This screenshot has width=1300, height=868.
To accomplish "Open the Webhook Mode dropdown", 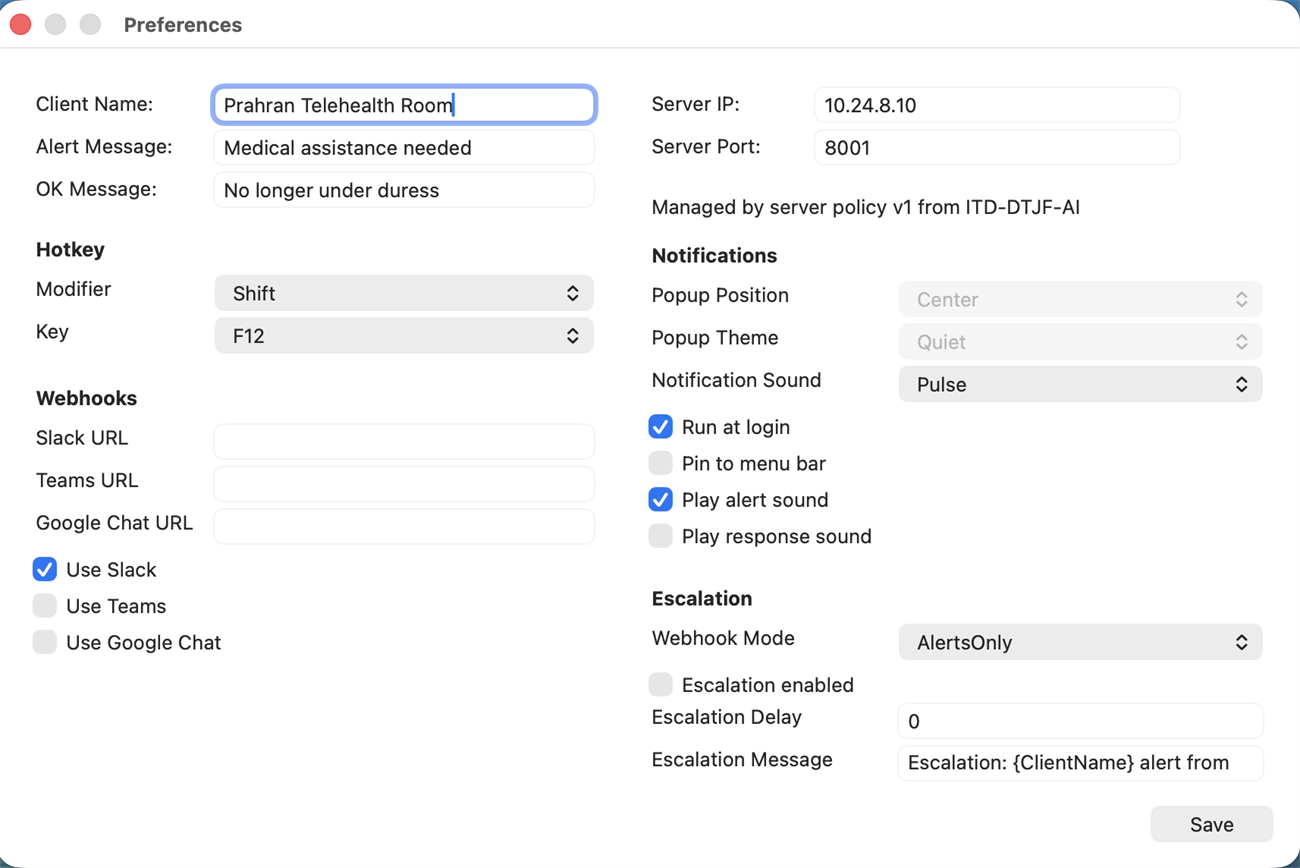I will (x=1080, y=642).
